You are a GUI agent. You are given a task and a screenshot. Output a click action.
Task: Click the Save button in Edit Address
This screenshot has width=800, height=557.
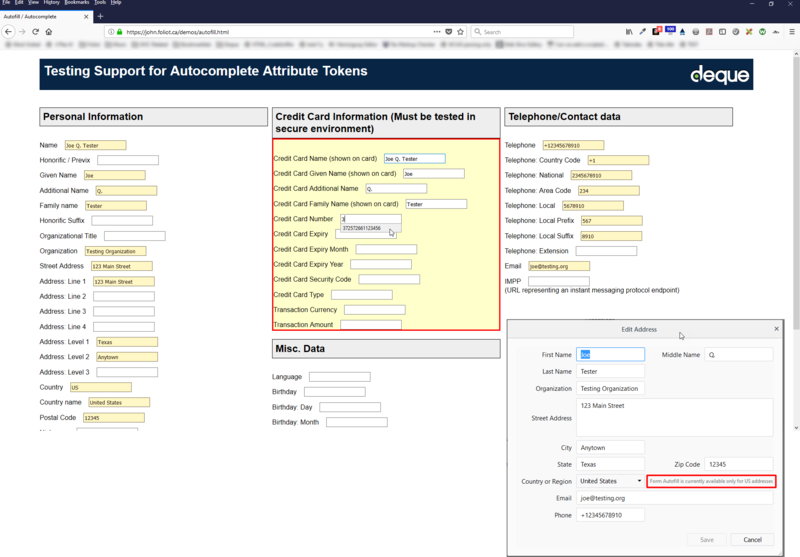(707, 540)
